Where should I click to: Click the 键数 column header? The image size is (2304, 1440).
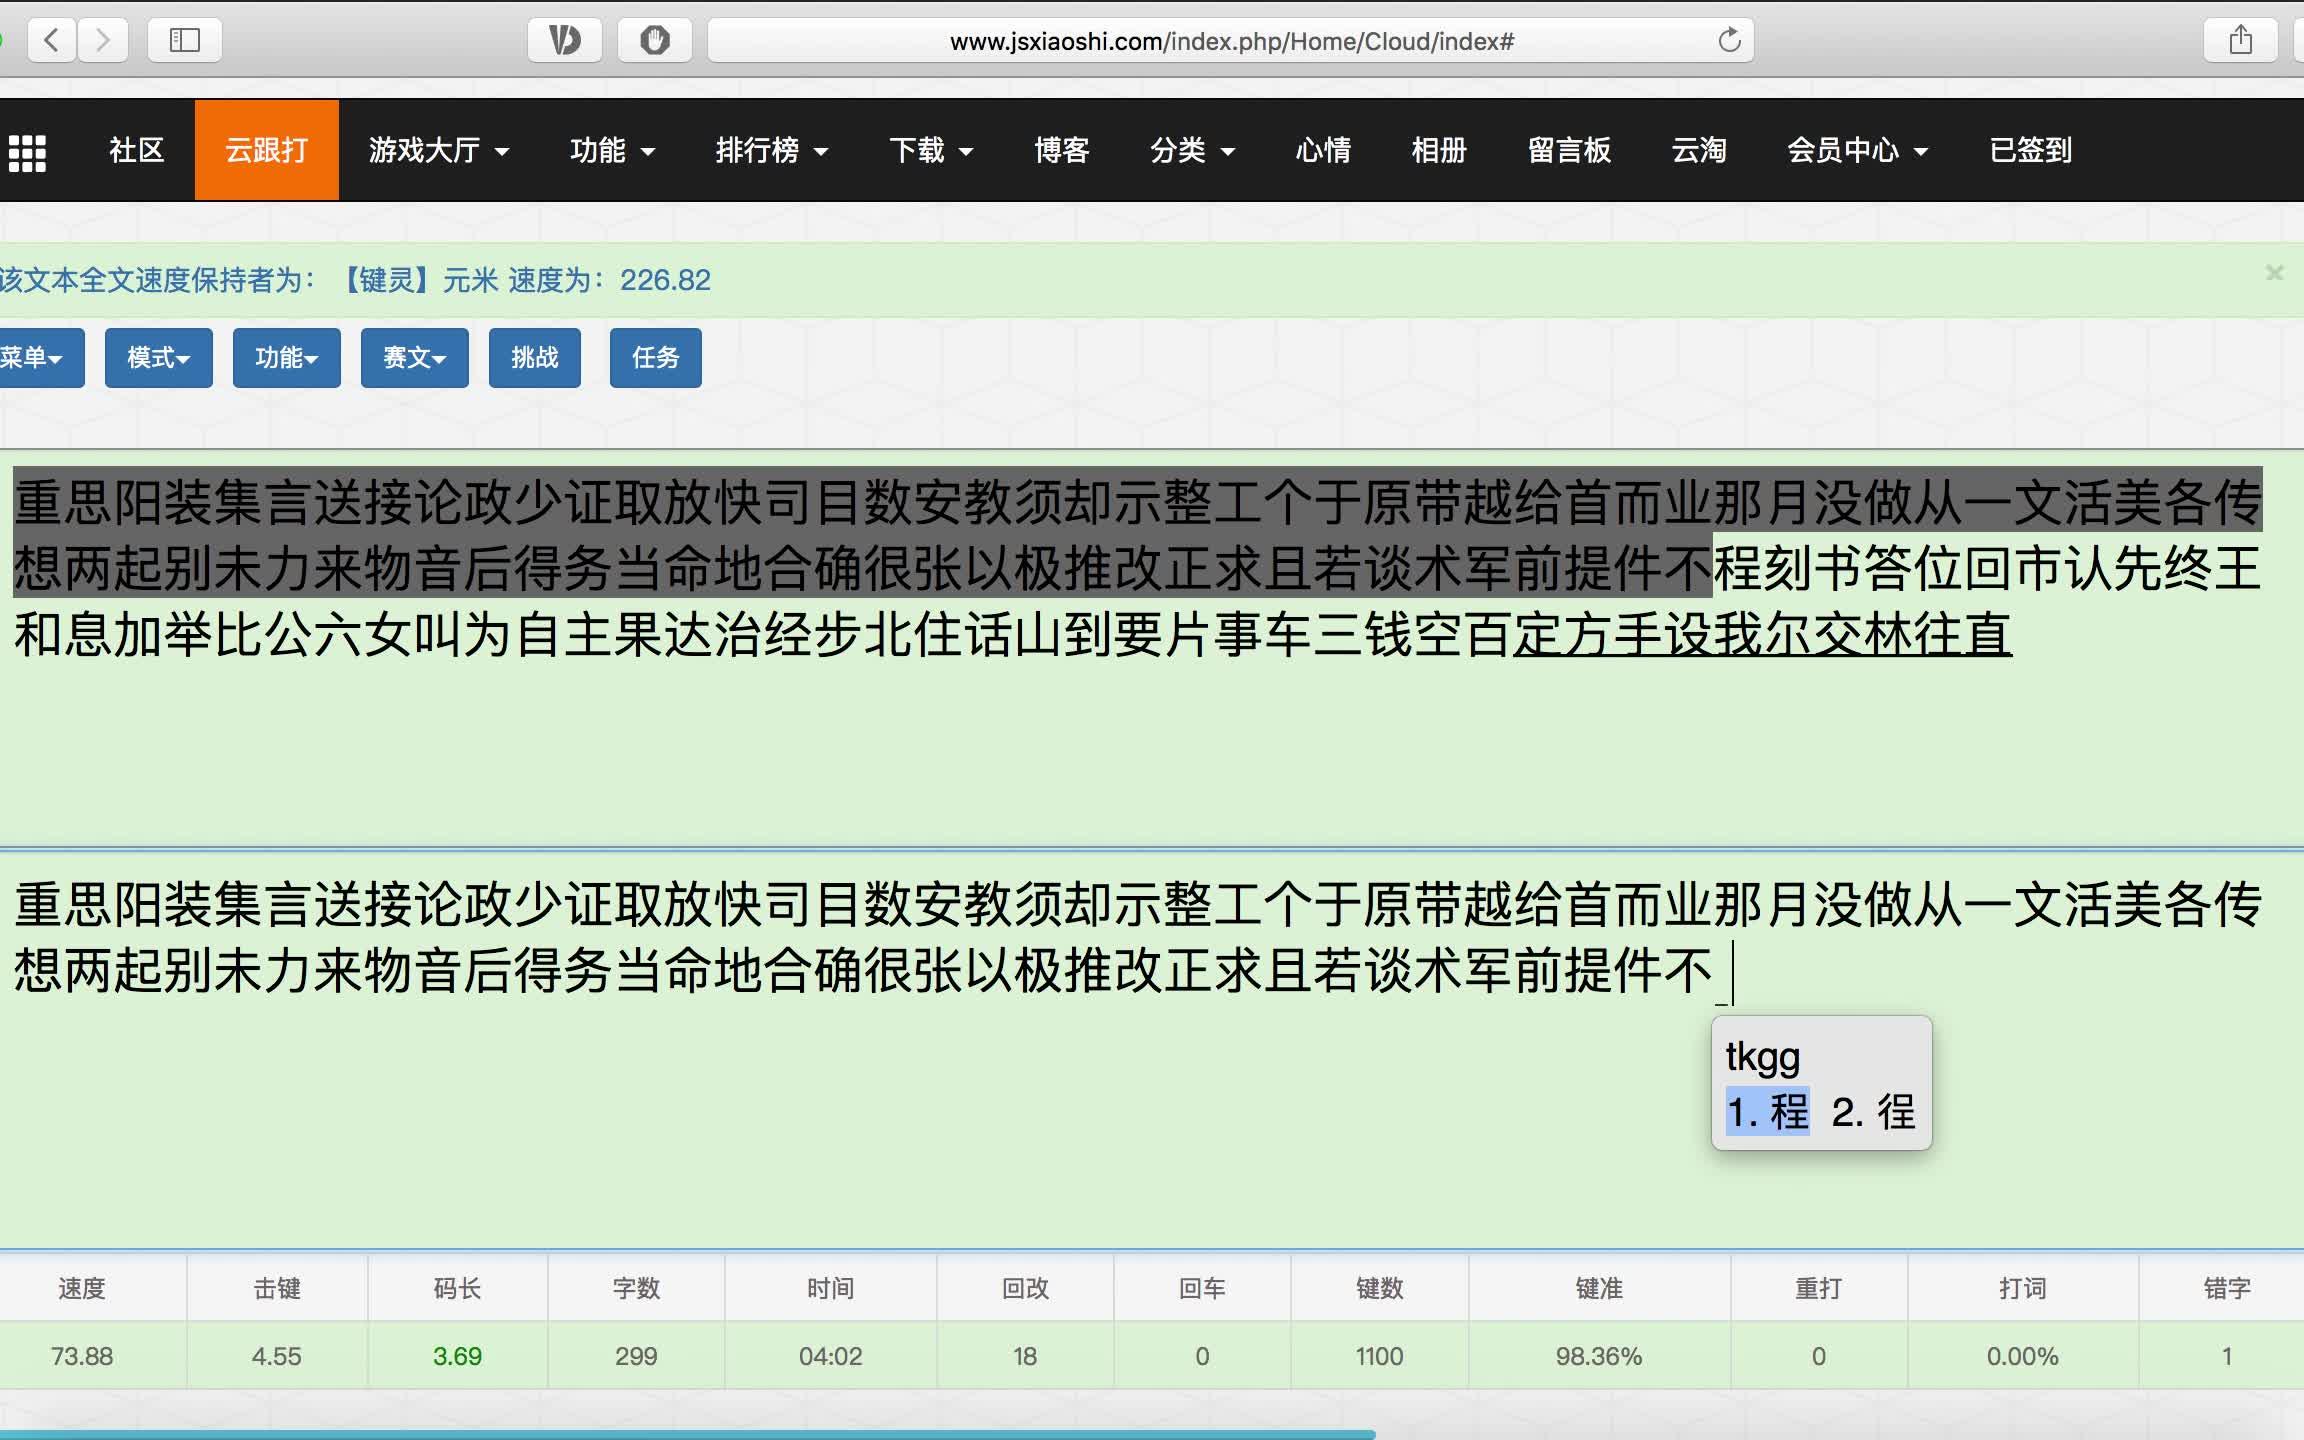pos(1380,1288)
